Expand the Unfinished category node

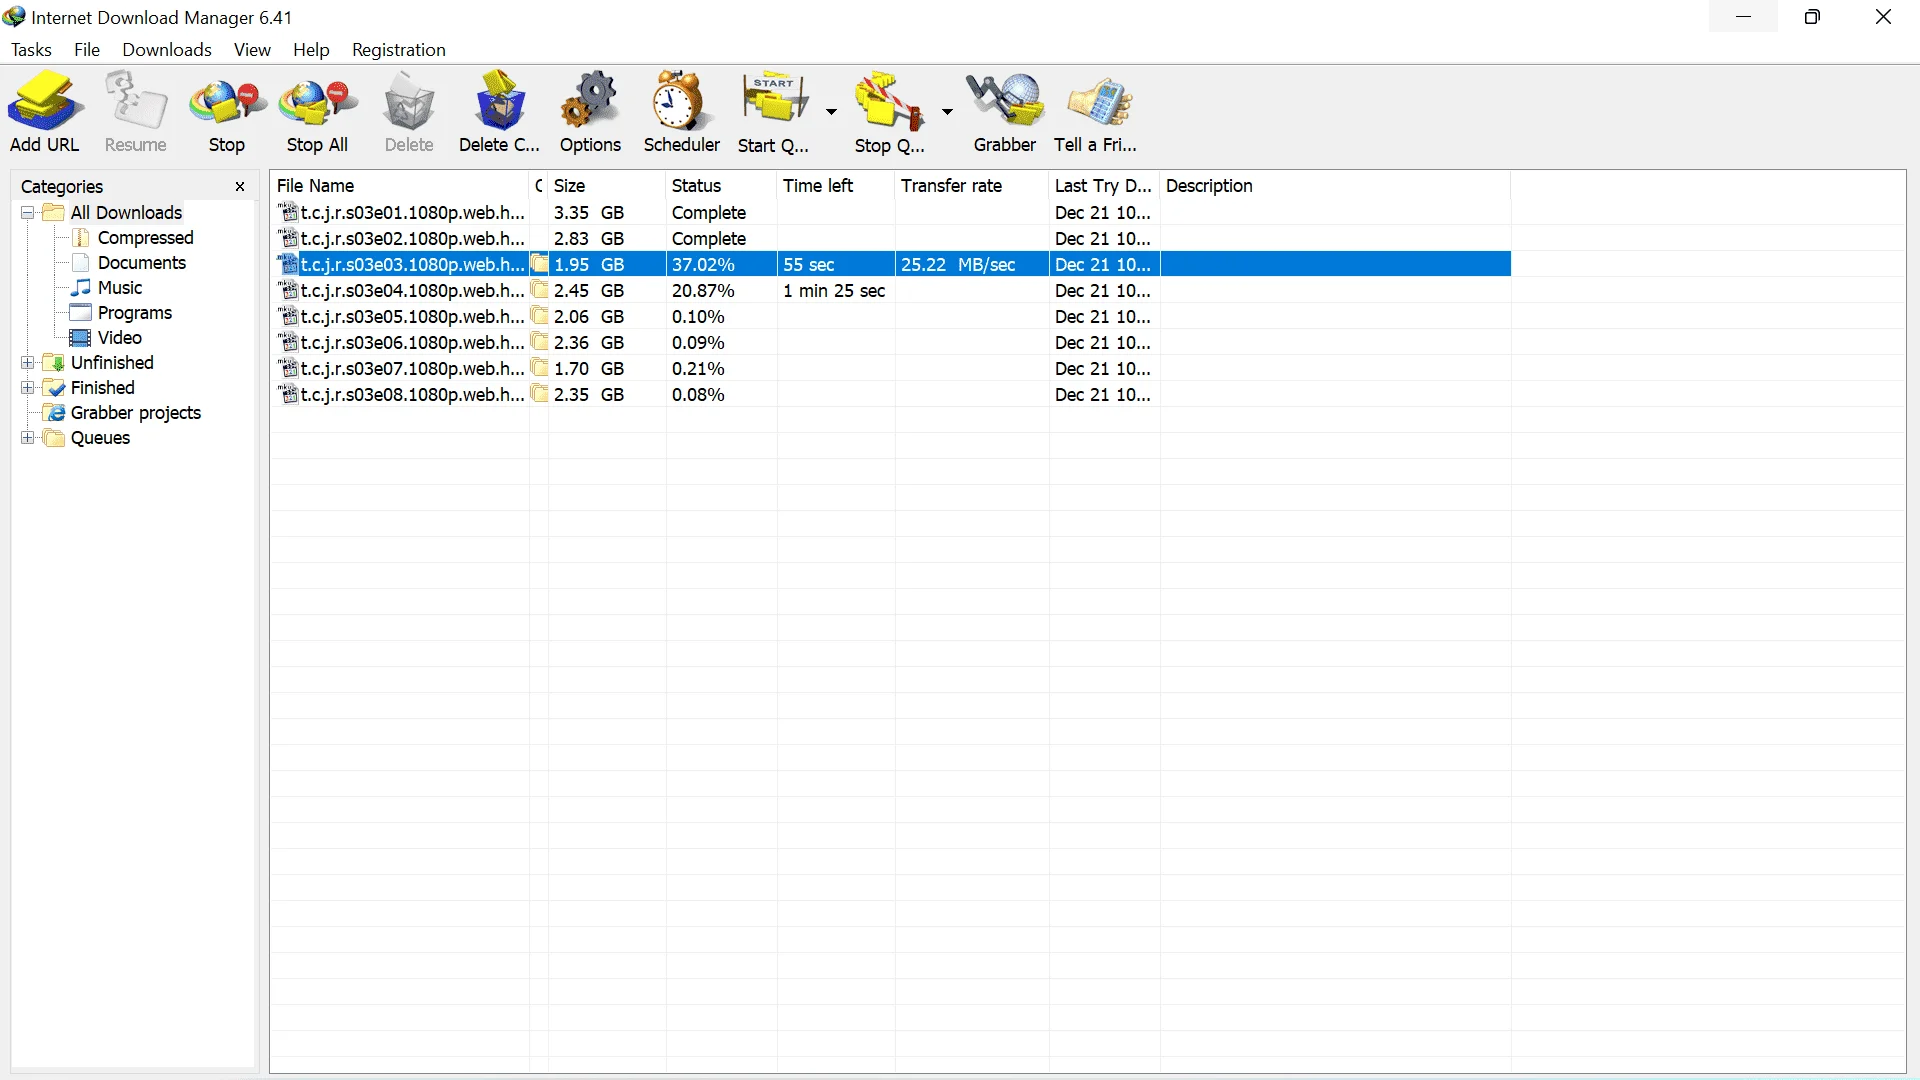(28, 363)
